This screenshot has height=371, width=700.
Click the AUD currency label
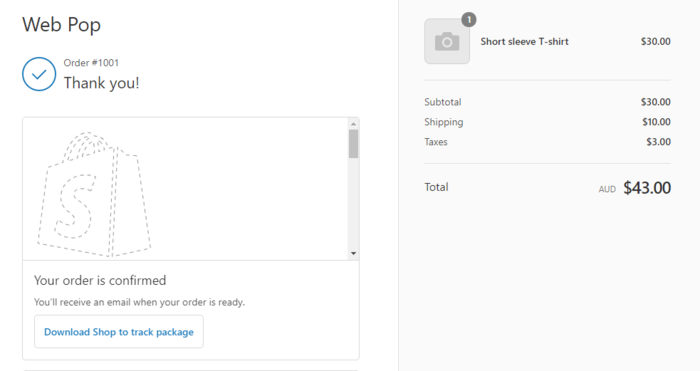(607, 189)
